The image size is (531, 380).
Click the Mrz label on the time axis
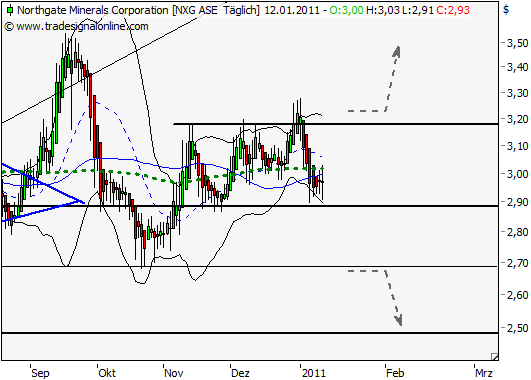pyautogui.click(x=484, y=373)
